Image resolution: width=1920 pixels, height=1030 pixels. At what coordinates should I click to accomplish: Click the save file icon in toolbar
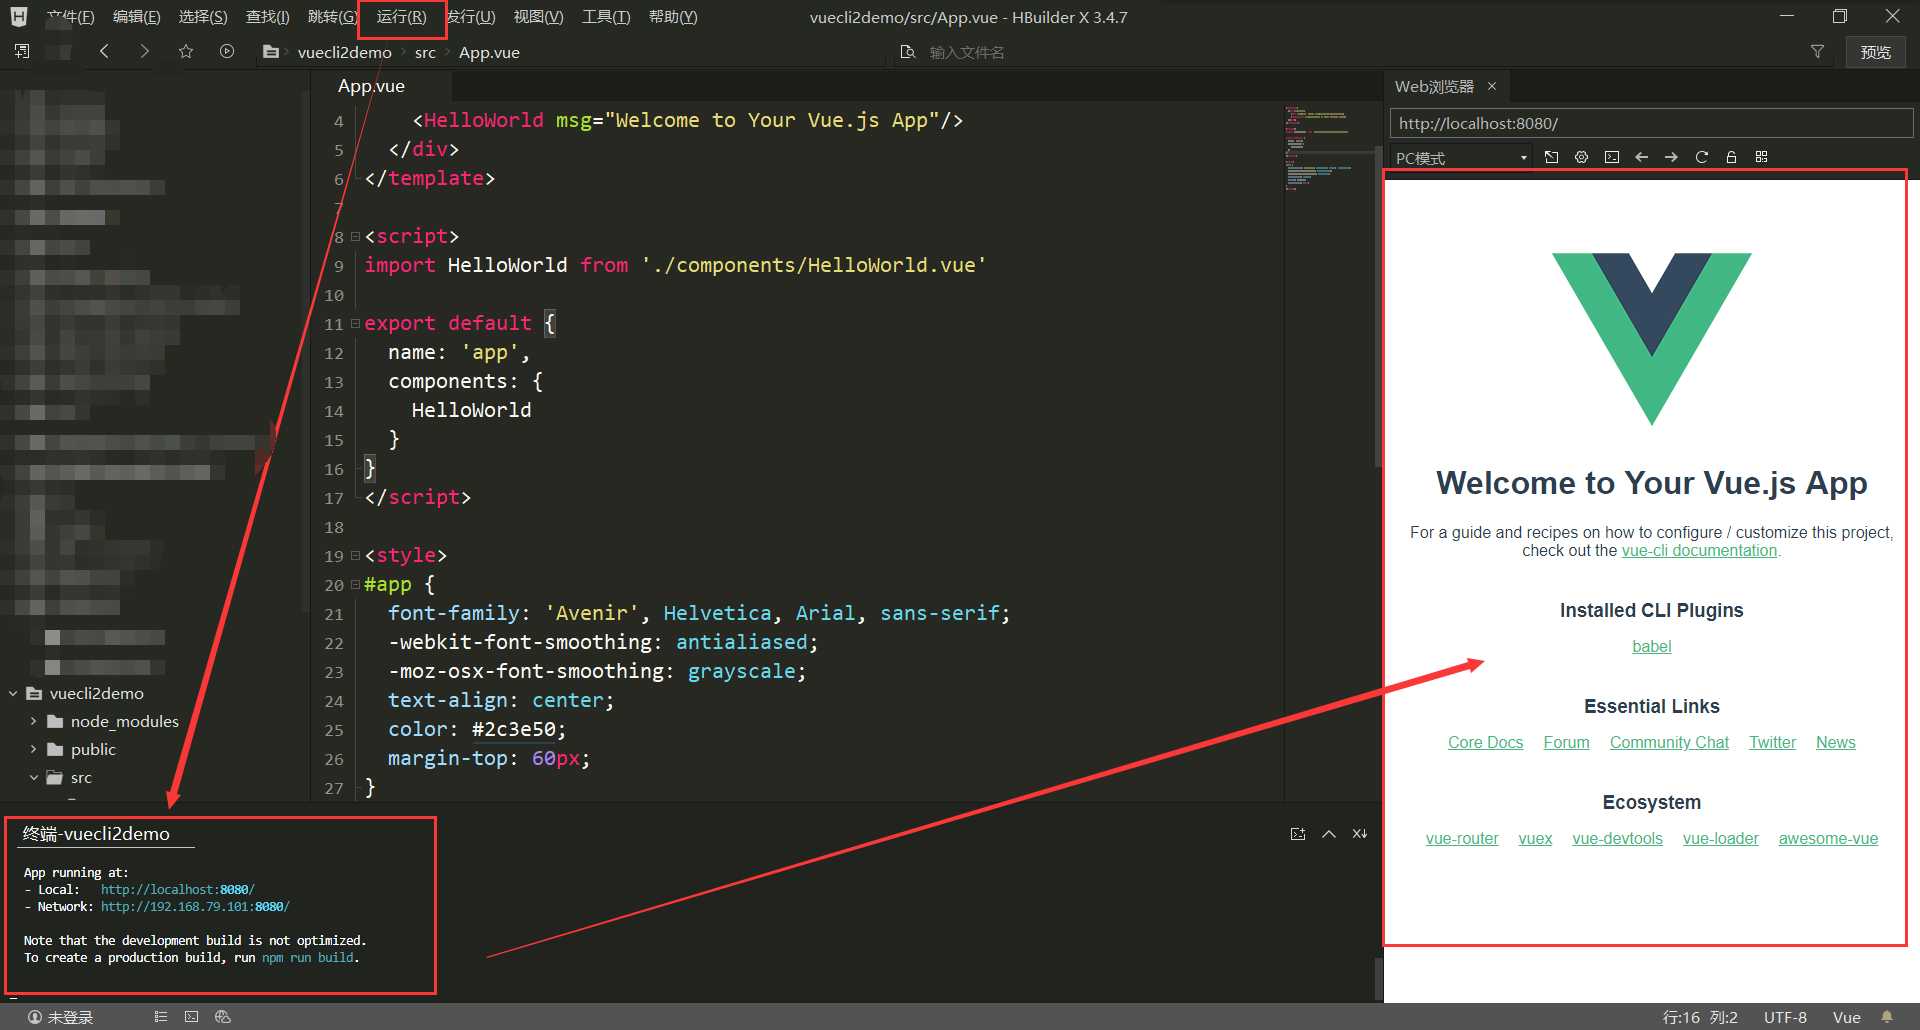point(22,51)
